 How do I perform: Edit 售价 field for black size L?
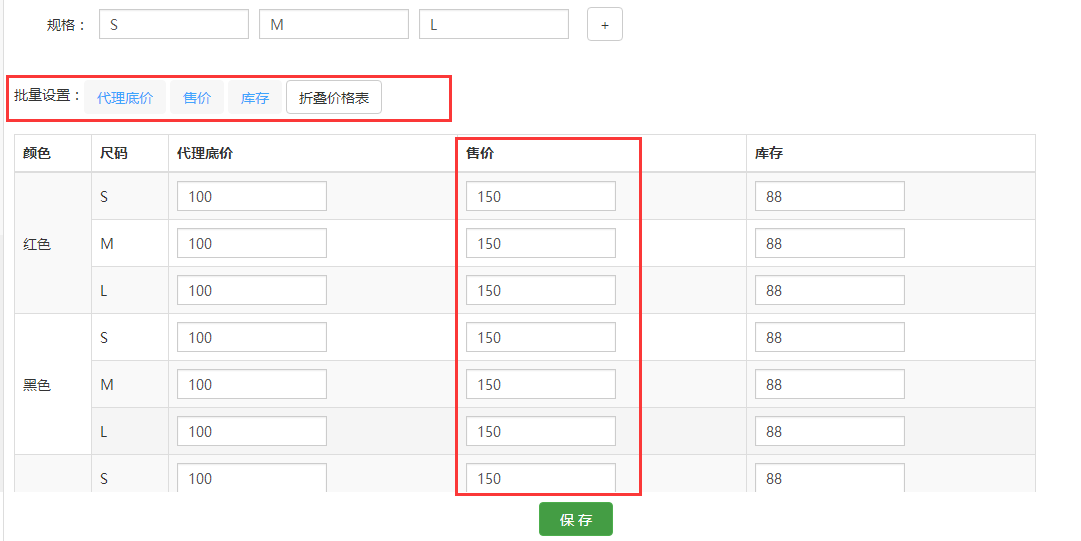click(540, 432)
